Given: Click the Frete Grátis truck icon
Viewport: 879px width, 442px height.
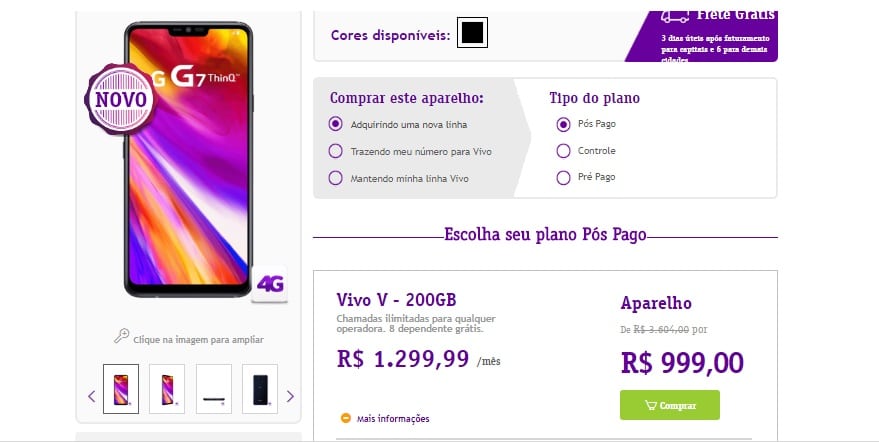Looking at the screenshot, I should 675,17.
